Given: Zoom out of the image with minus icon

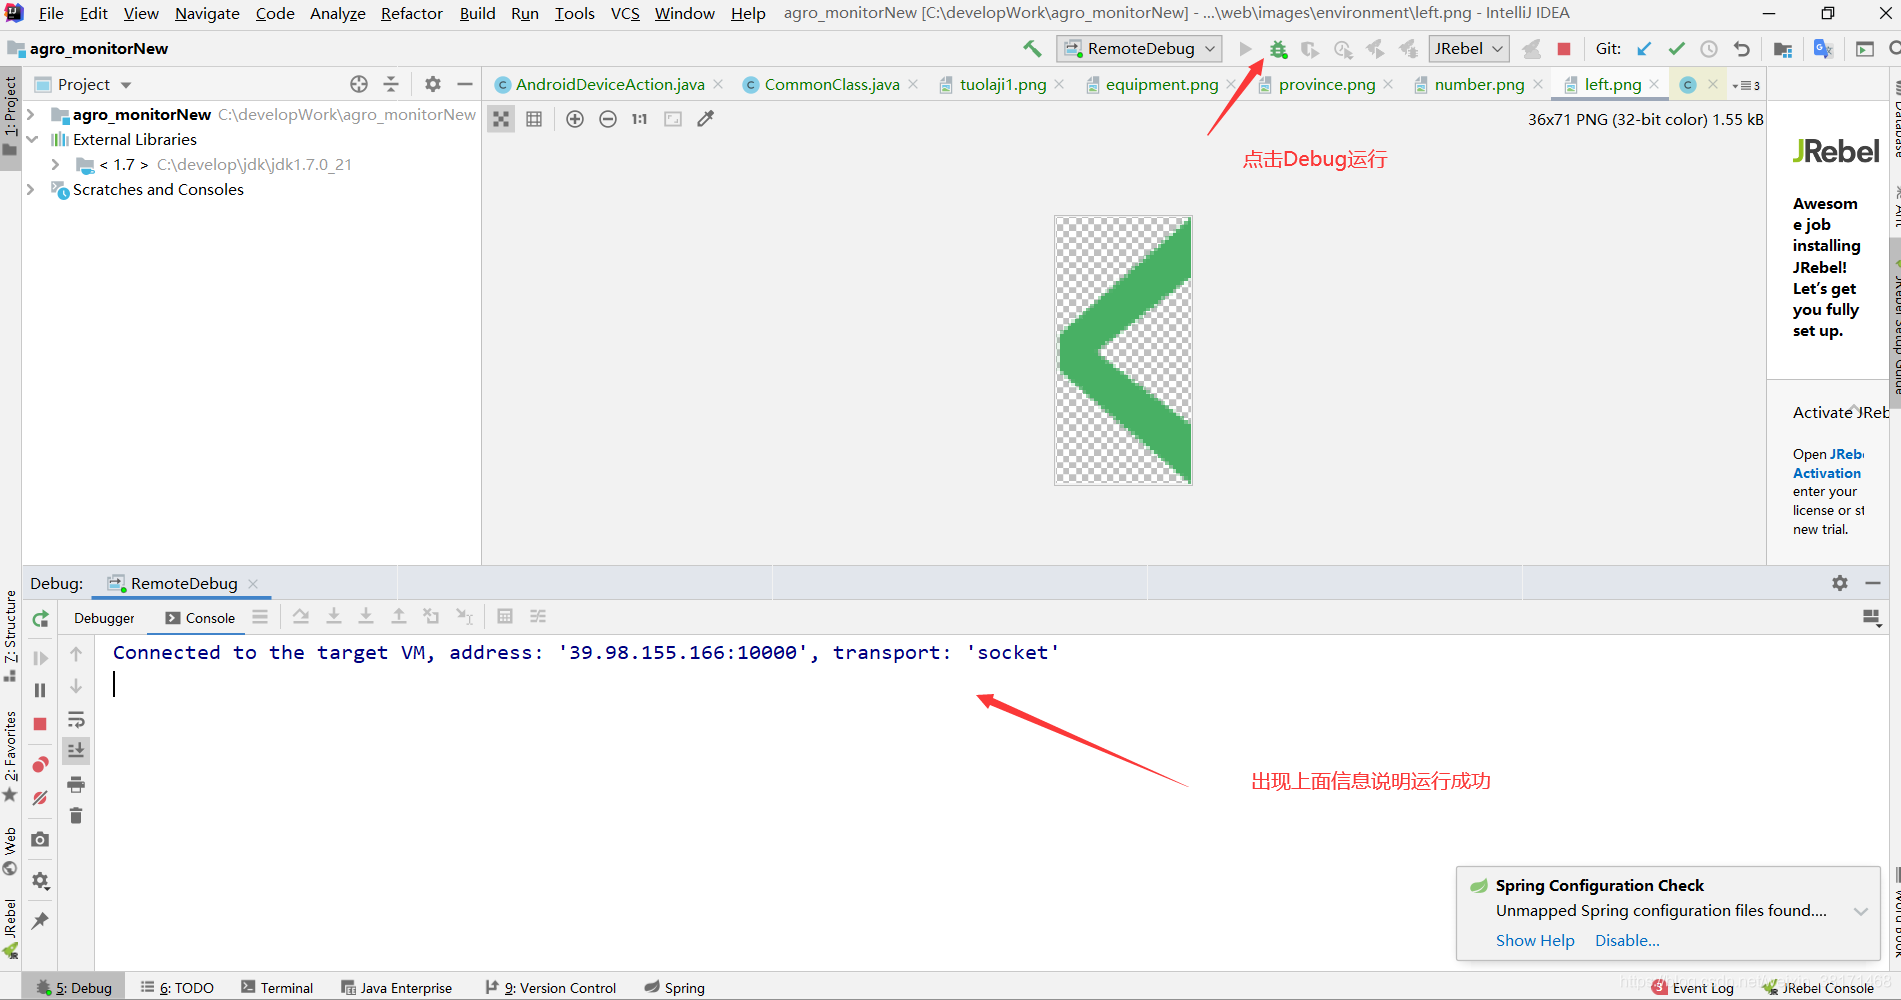Looking at the screenshot, I should tap(608, 119).
